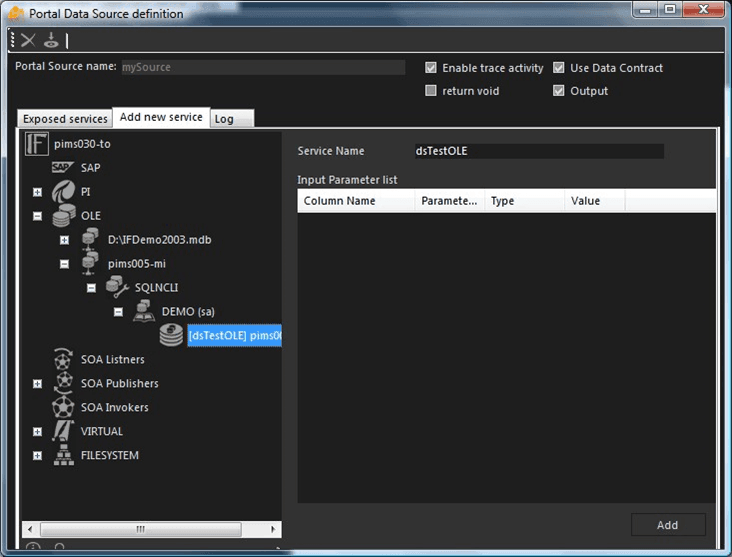Click the DEMO (sa) user icon
The width and height of the screenshot is (732, 557).
[x=144, y=311]
